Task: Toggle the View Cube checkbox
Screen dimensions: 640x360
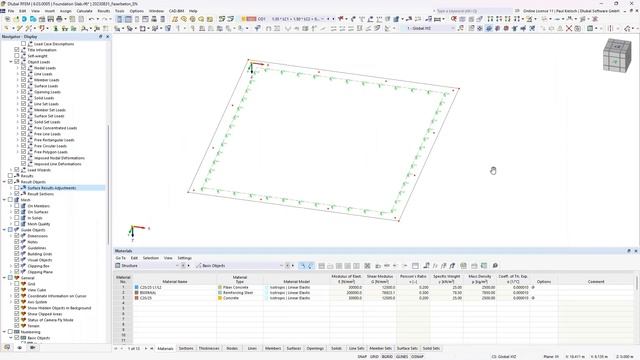Action: click(17, 290)
